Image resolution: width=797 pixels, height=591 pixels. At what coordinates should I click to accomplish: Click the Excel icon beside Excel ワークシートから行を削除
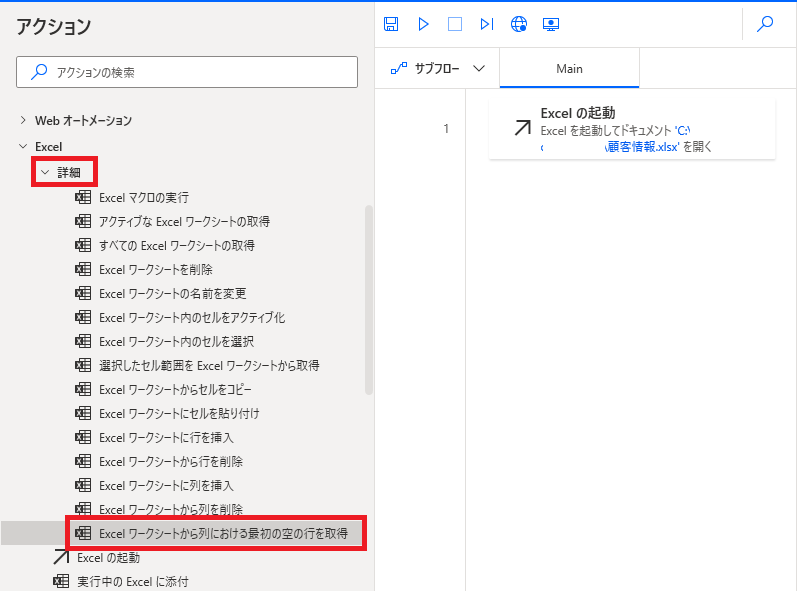coord(83,461)
